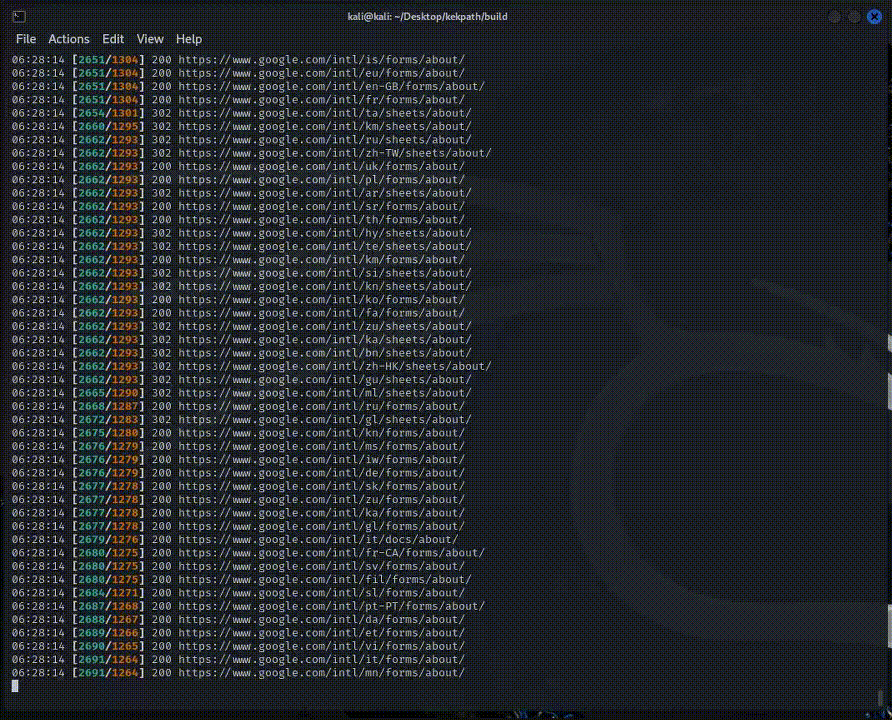Click the intl/ms/forms/about/ URL

pos(321,446)
